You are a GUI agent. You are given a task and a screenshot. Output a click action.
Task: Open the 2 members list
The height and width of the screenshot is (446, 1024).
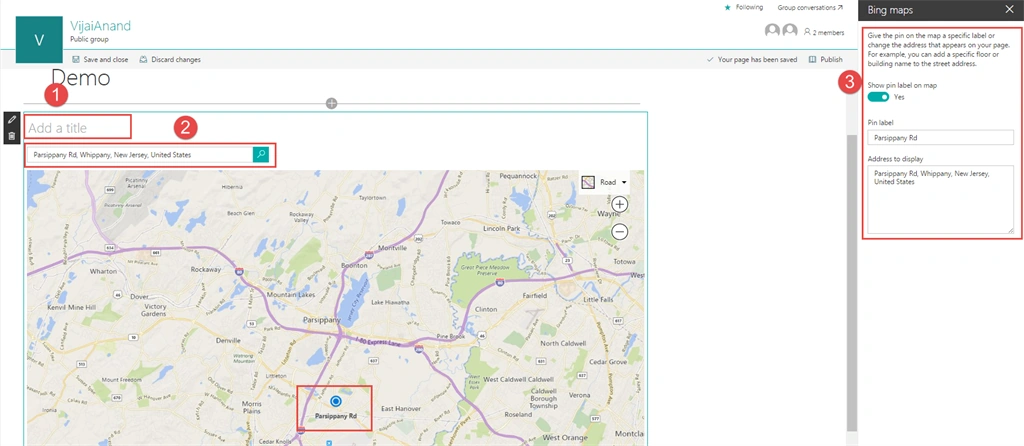824,31
